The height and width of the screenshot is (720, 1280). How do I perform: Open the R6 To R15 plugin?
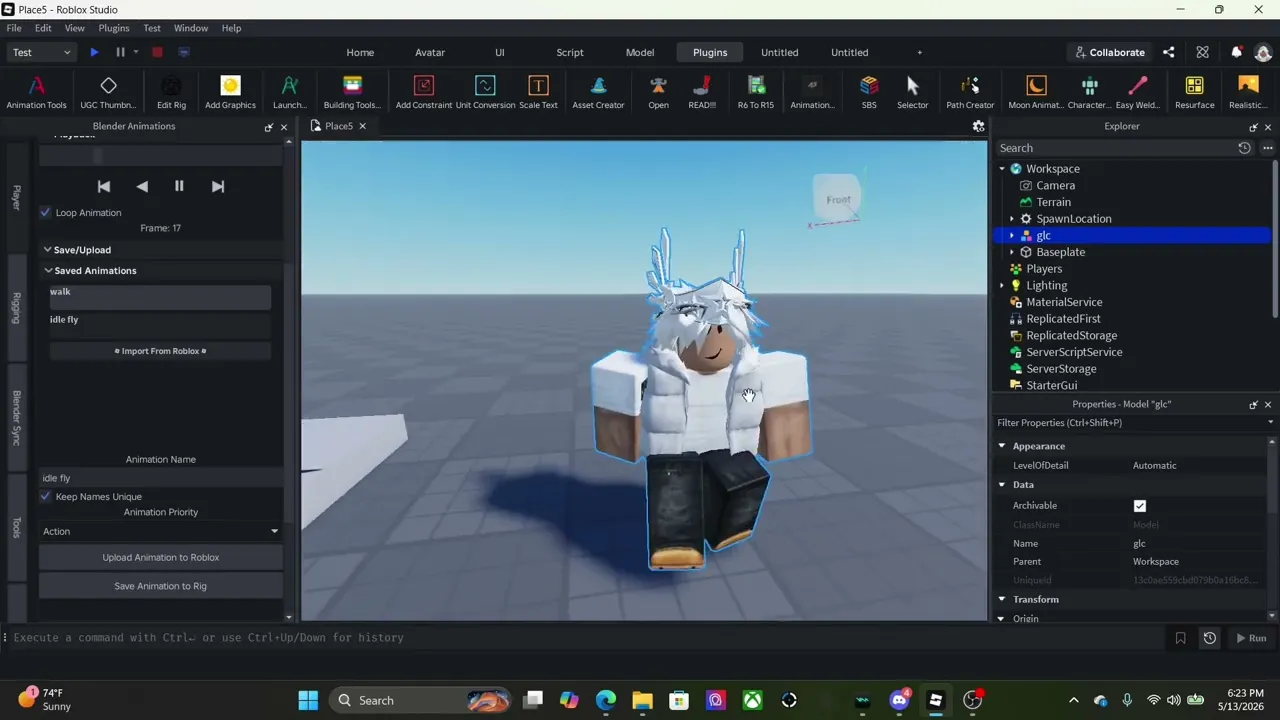(756, 92)
